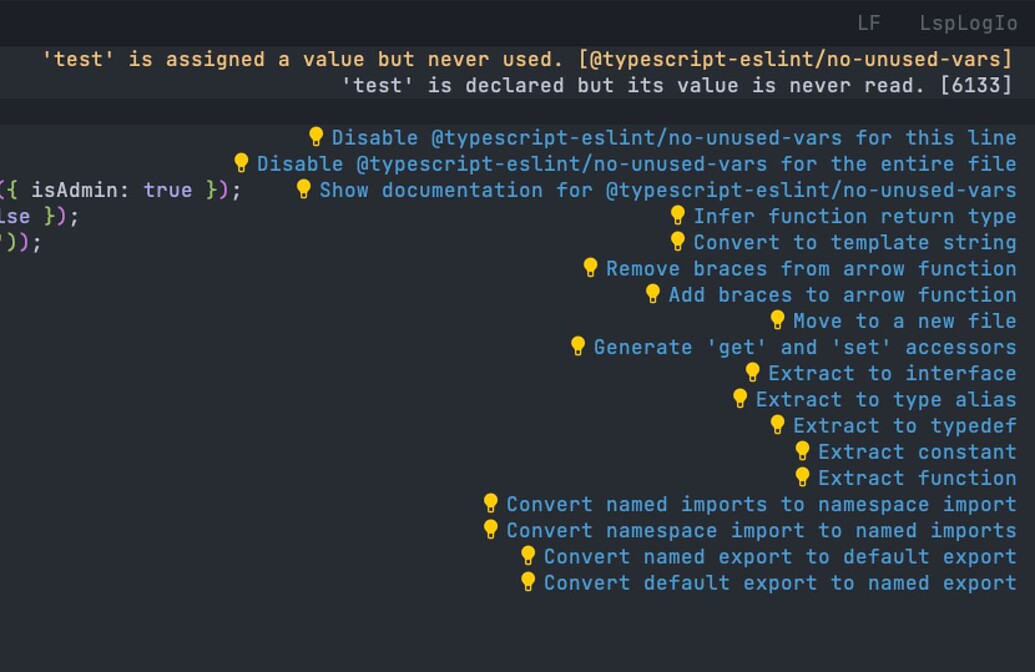The image size is (1035, 672).
Task: Click lightbulb icon for 'Infer function return type'
Action: coord(678,215)
